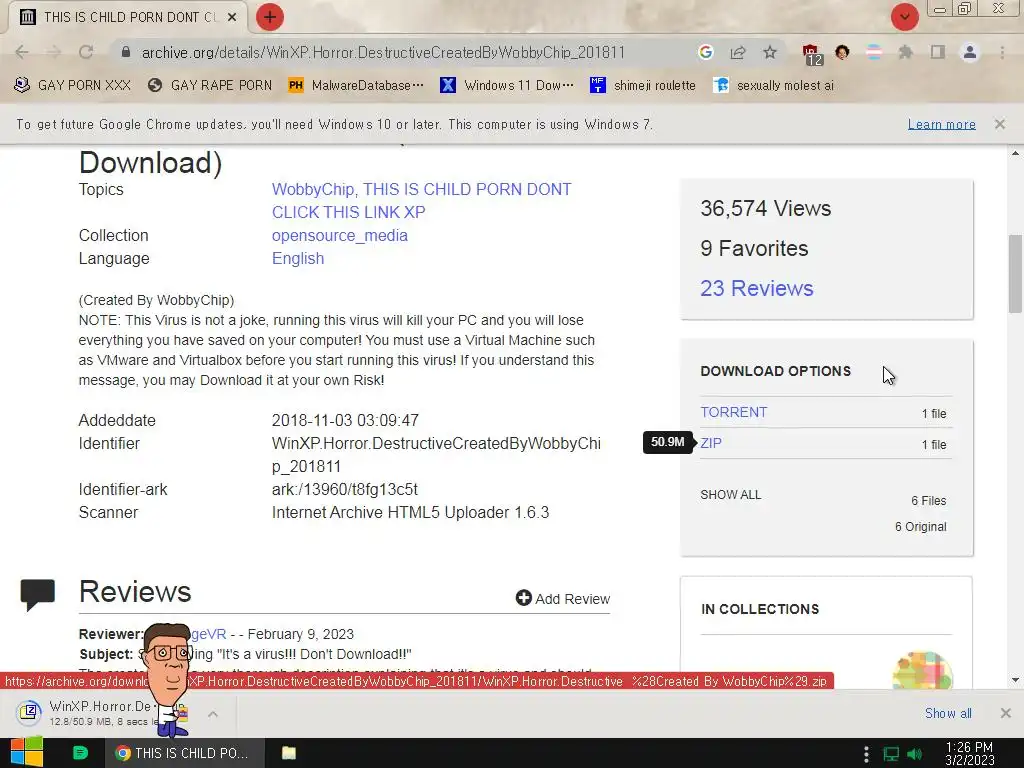Open the extension with the 12 badge
The width and height of the screenshot is (1024, 768).
812,54
